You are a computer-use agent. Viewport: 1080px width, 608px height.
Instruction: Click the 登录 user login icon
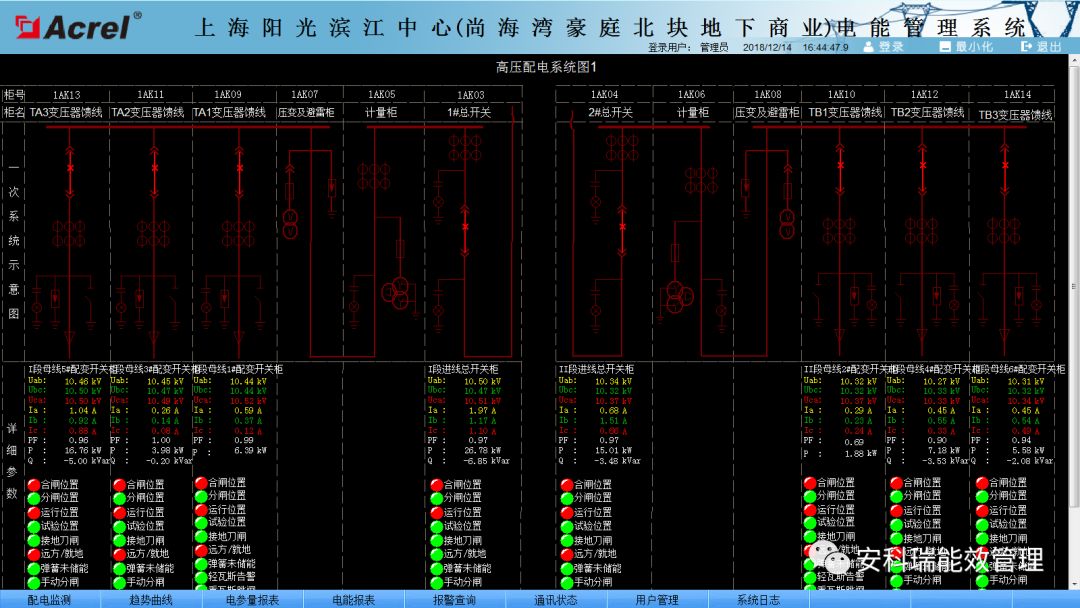pyautogui.click(x=868, y=46)
